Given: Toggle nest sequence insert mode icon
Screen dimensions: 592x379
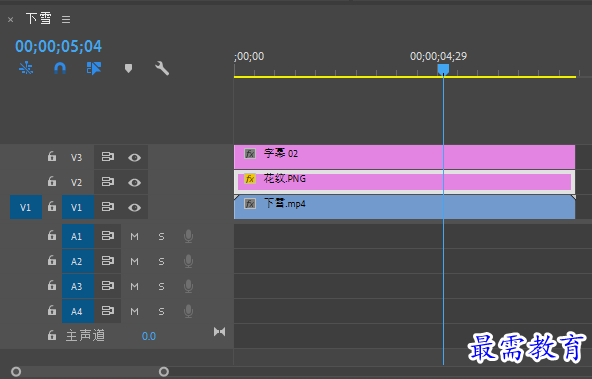Looking at the screenshot, I should pos(26,68).
